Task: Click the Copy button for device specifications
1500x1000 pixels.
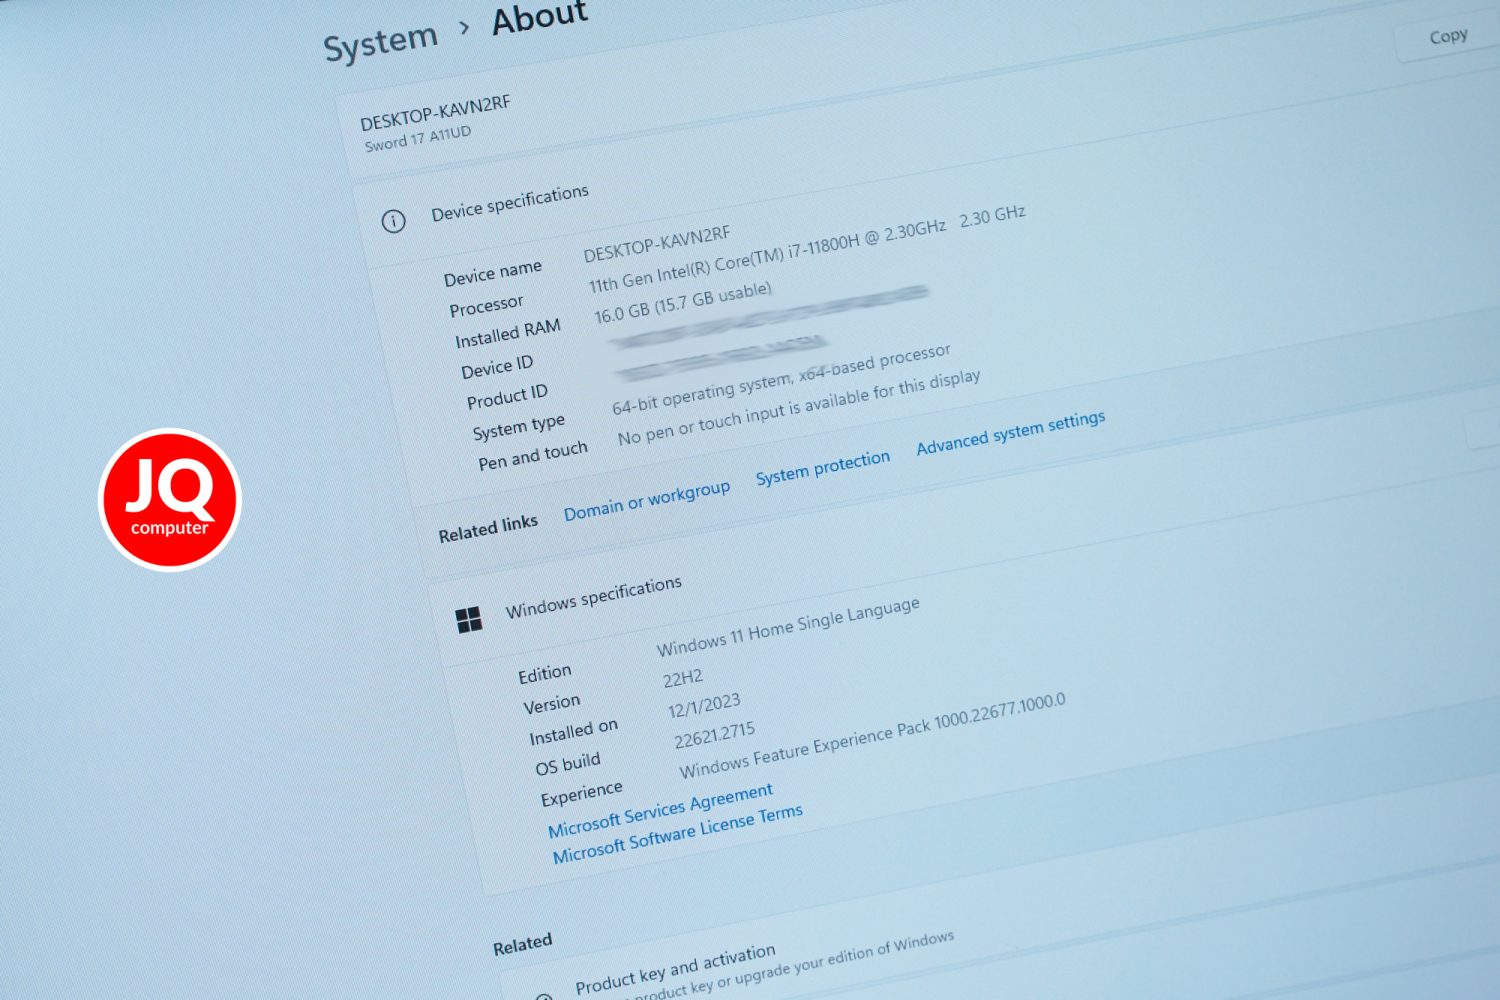Action: [x=1447, y=37]
